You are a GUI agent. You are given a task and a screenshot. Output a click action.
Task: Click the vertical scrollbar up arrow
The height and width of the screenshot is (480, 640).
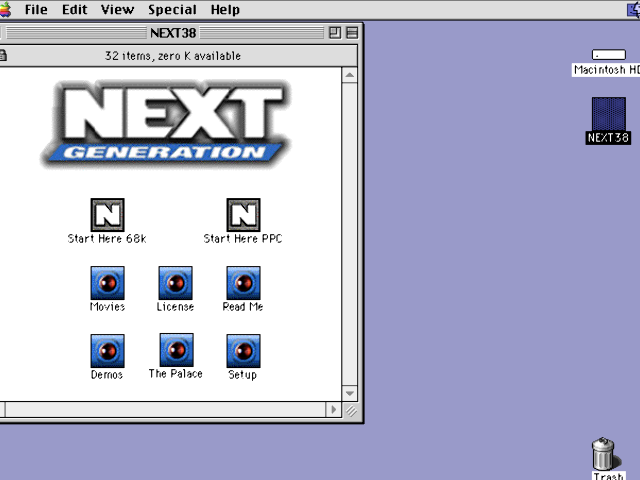(x=349, y=75)
